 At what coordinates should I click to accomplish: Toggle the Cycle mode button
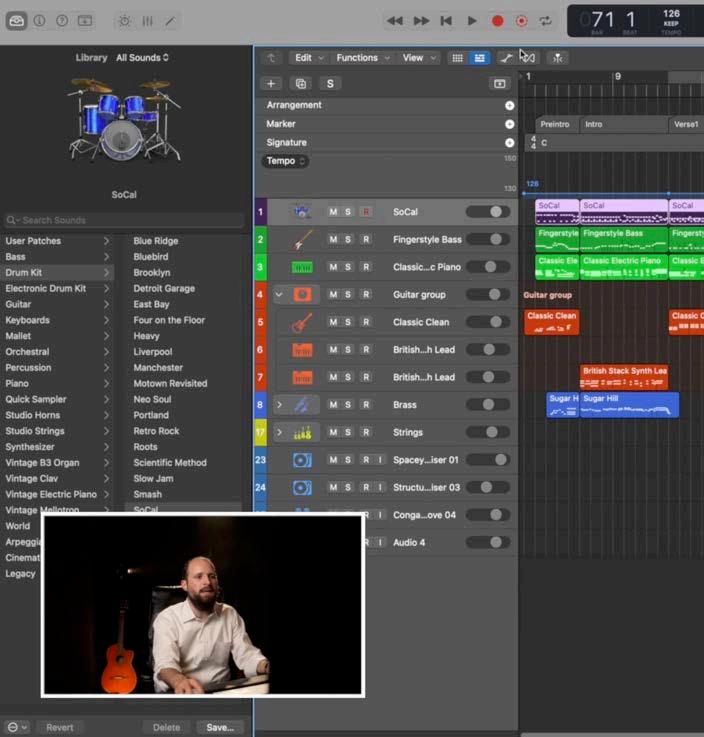pyautogui.click(x=546, y=20)
